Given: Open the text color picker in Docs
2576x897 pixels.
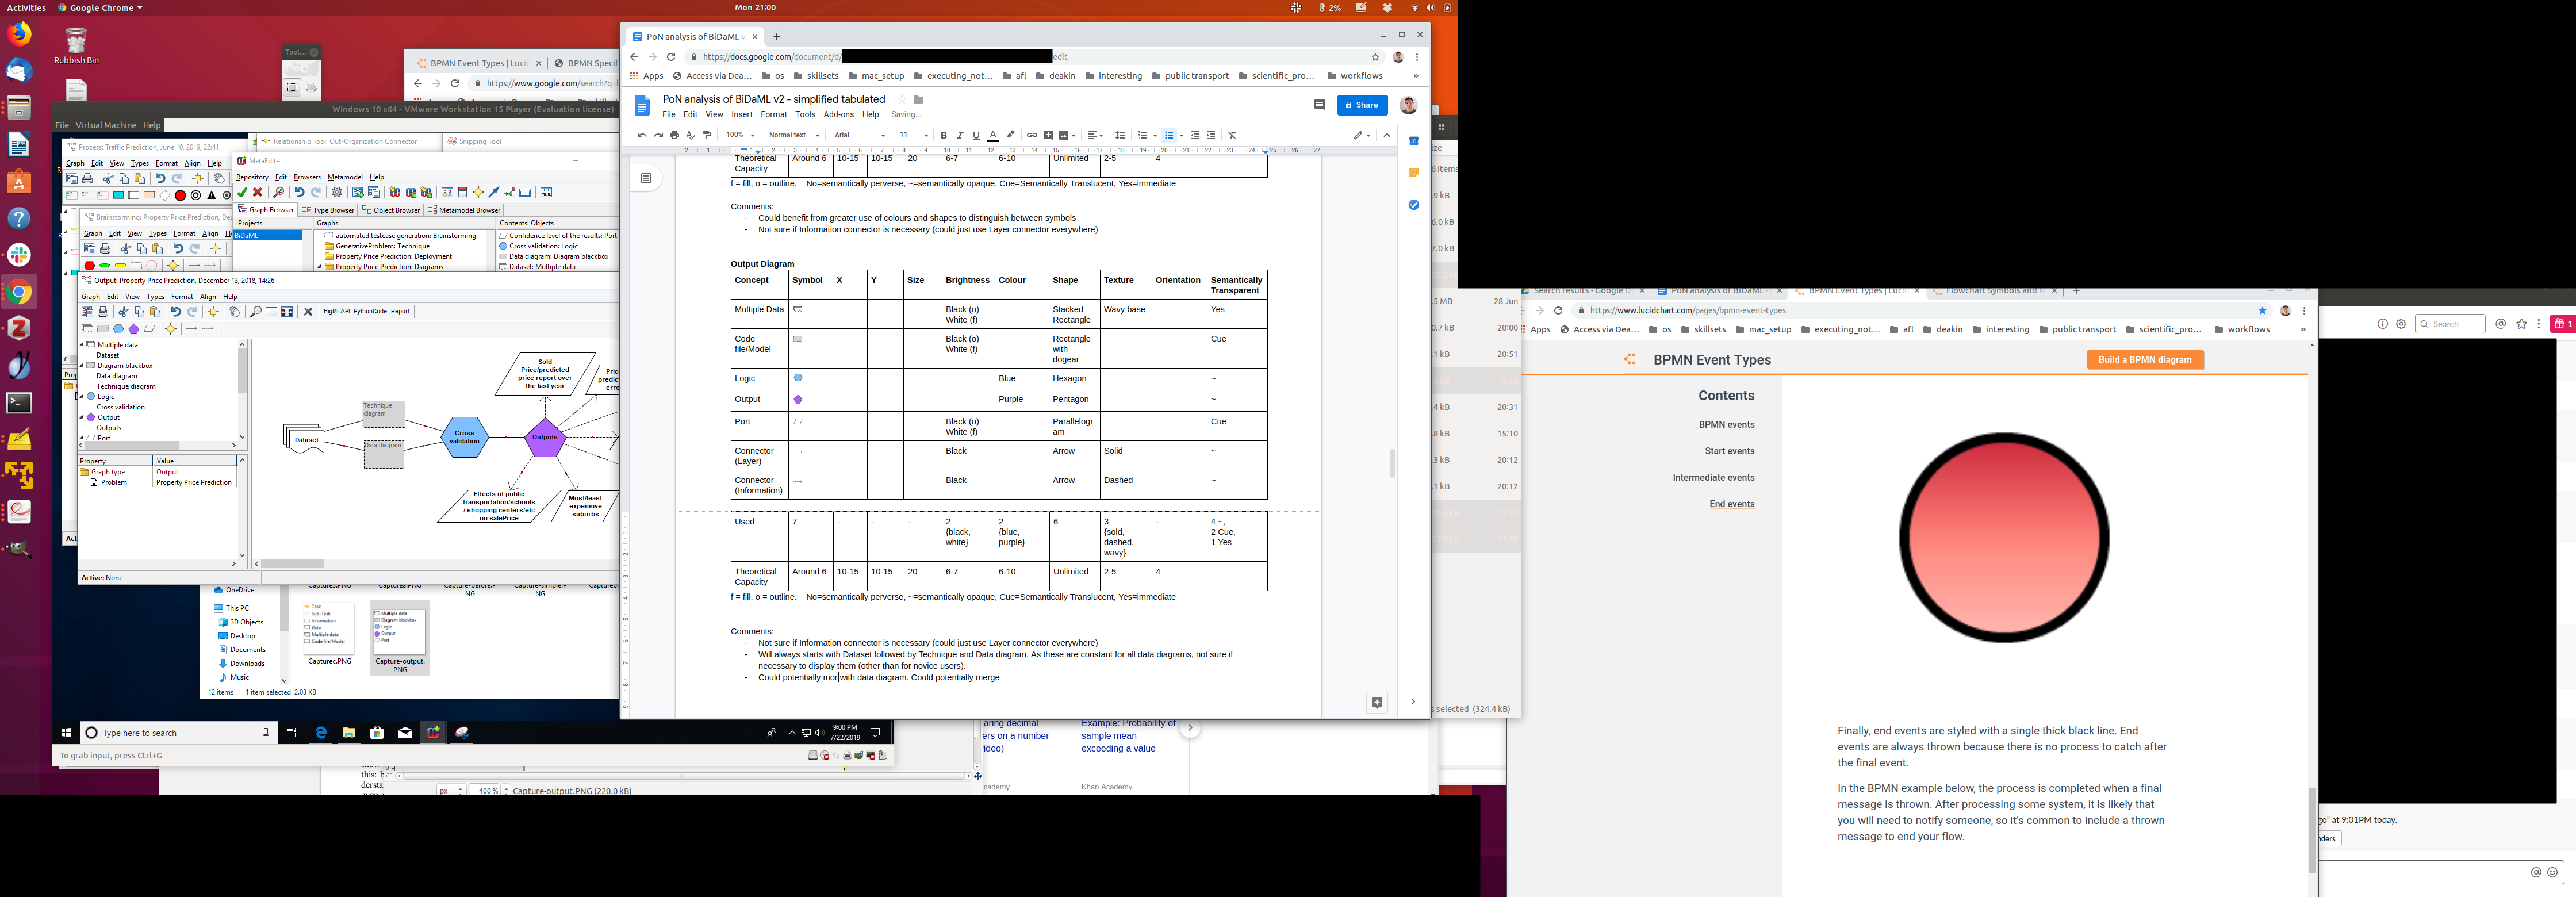Looking at the screenshot, I should 993,135.
